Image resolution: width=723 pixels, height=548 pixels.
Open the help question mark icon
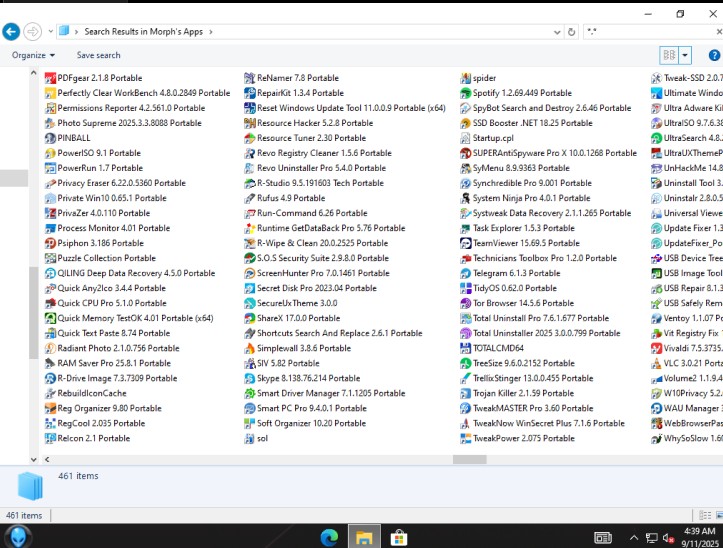point(714,55)
